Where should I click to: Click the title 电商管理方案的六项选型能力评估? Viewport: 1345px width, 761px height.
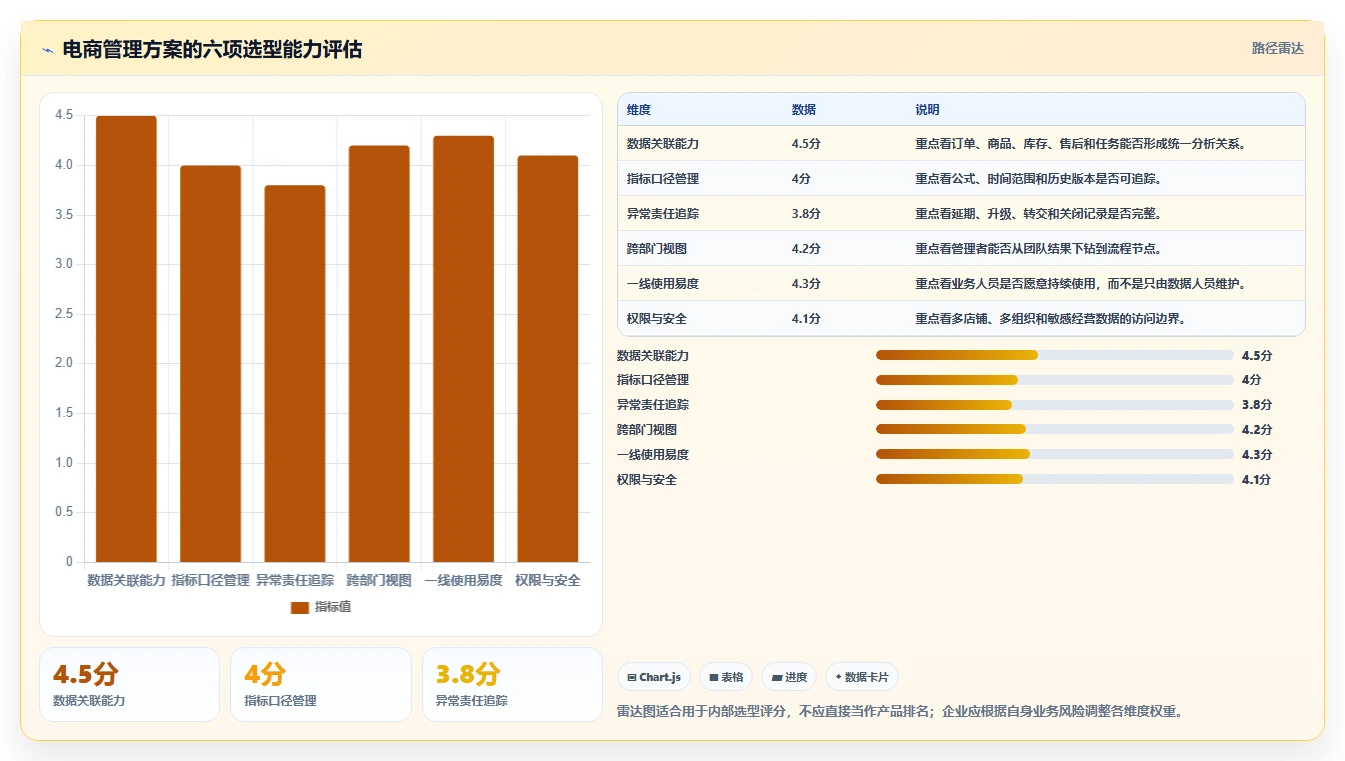click(212, 50)
